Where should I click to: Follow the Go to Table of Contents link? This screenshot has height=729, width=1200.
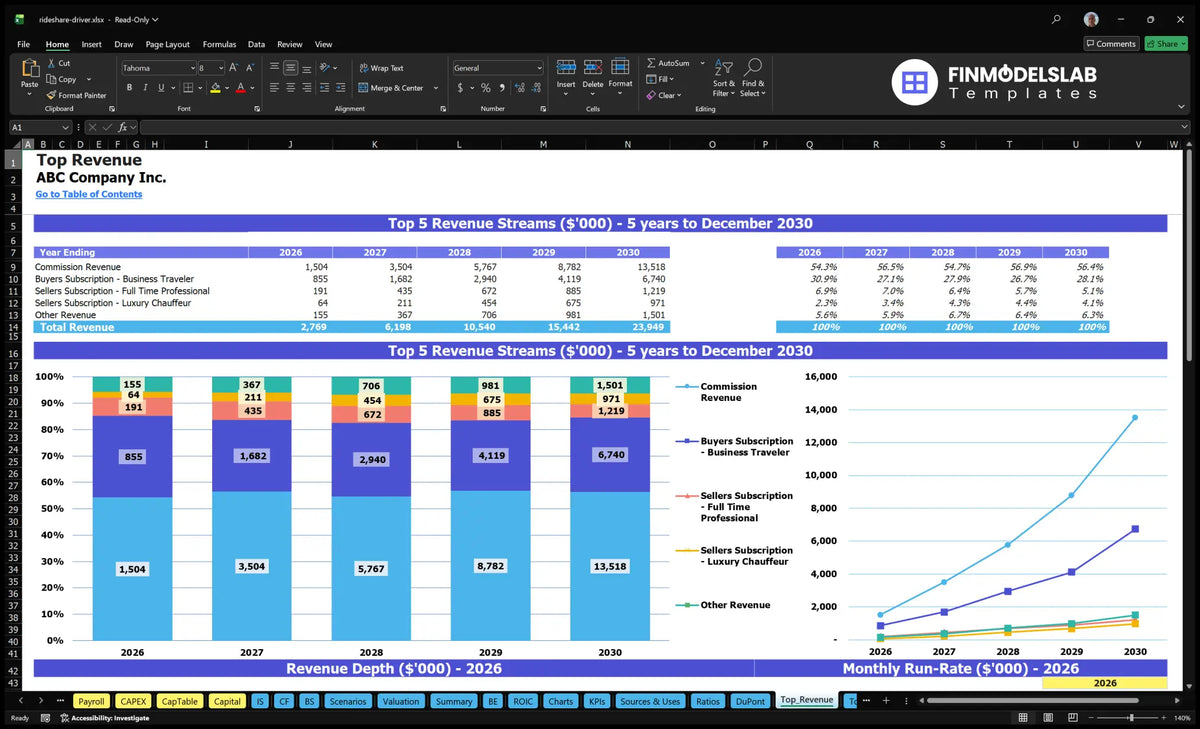click(89, 194)
